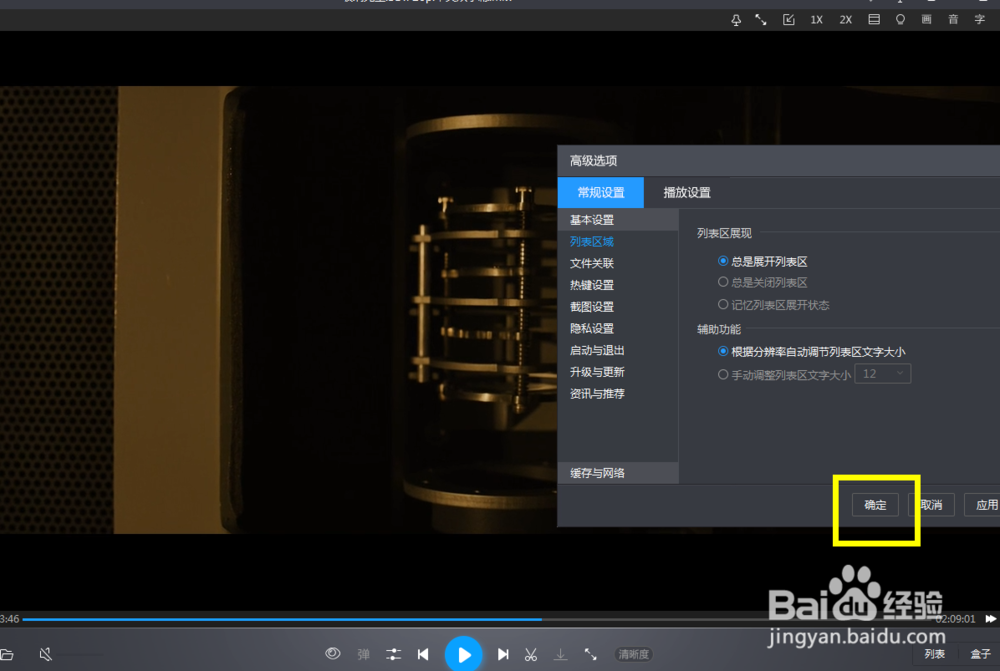Screen dimensions: 1000x671
Task: Click the fast-forward arrow beside total time
Action: pos(990,619)
